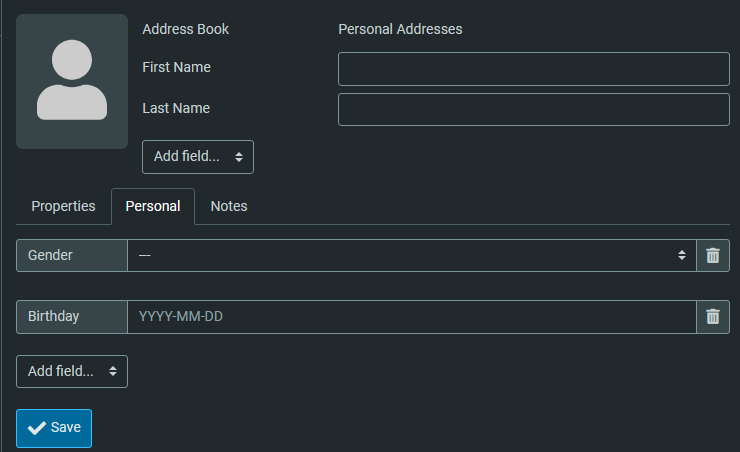Switch to the Properties tab
Image resolution: width=740 pixels, height=452 pixels.
pos(63,206)
